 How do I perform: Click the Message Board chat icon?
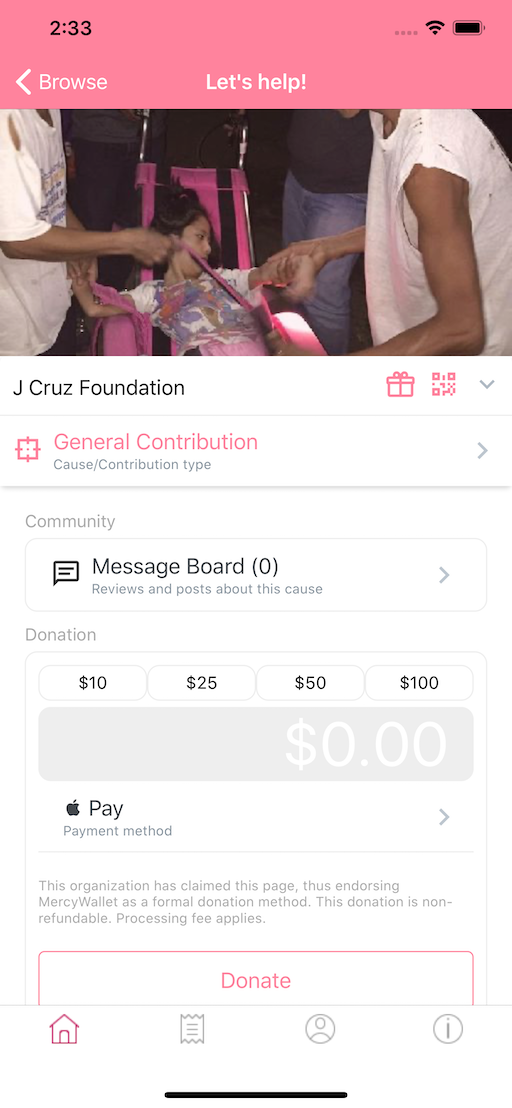(x=66, y=573)
